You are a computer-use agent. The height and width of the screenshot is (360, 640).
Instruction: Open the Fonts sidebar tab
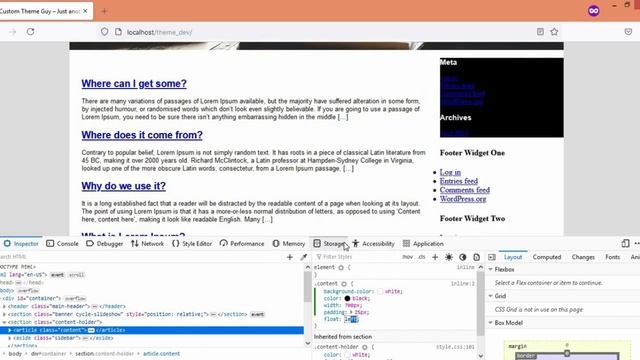[612, 257]
